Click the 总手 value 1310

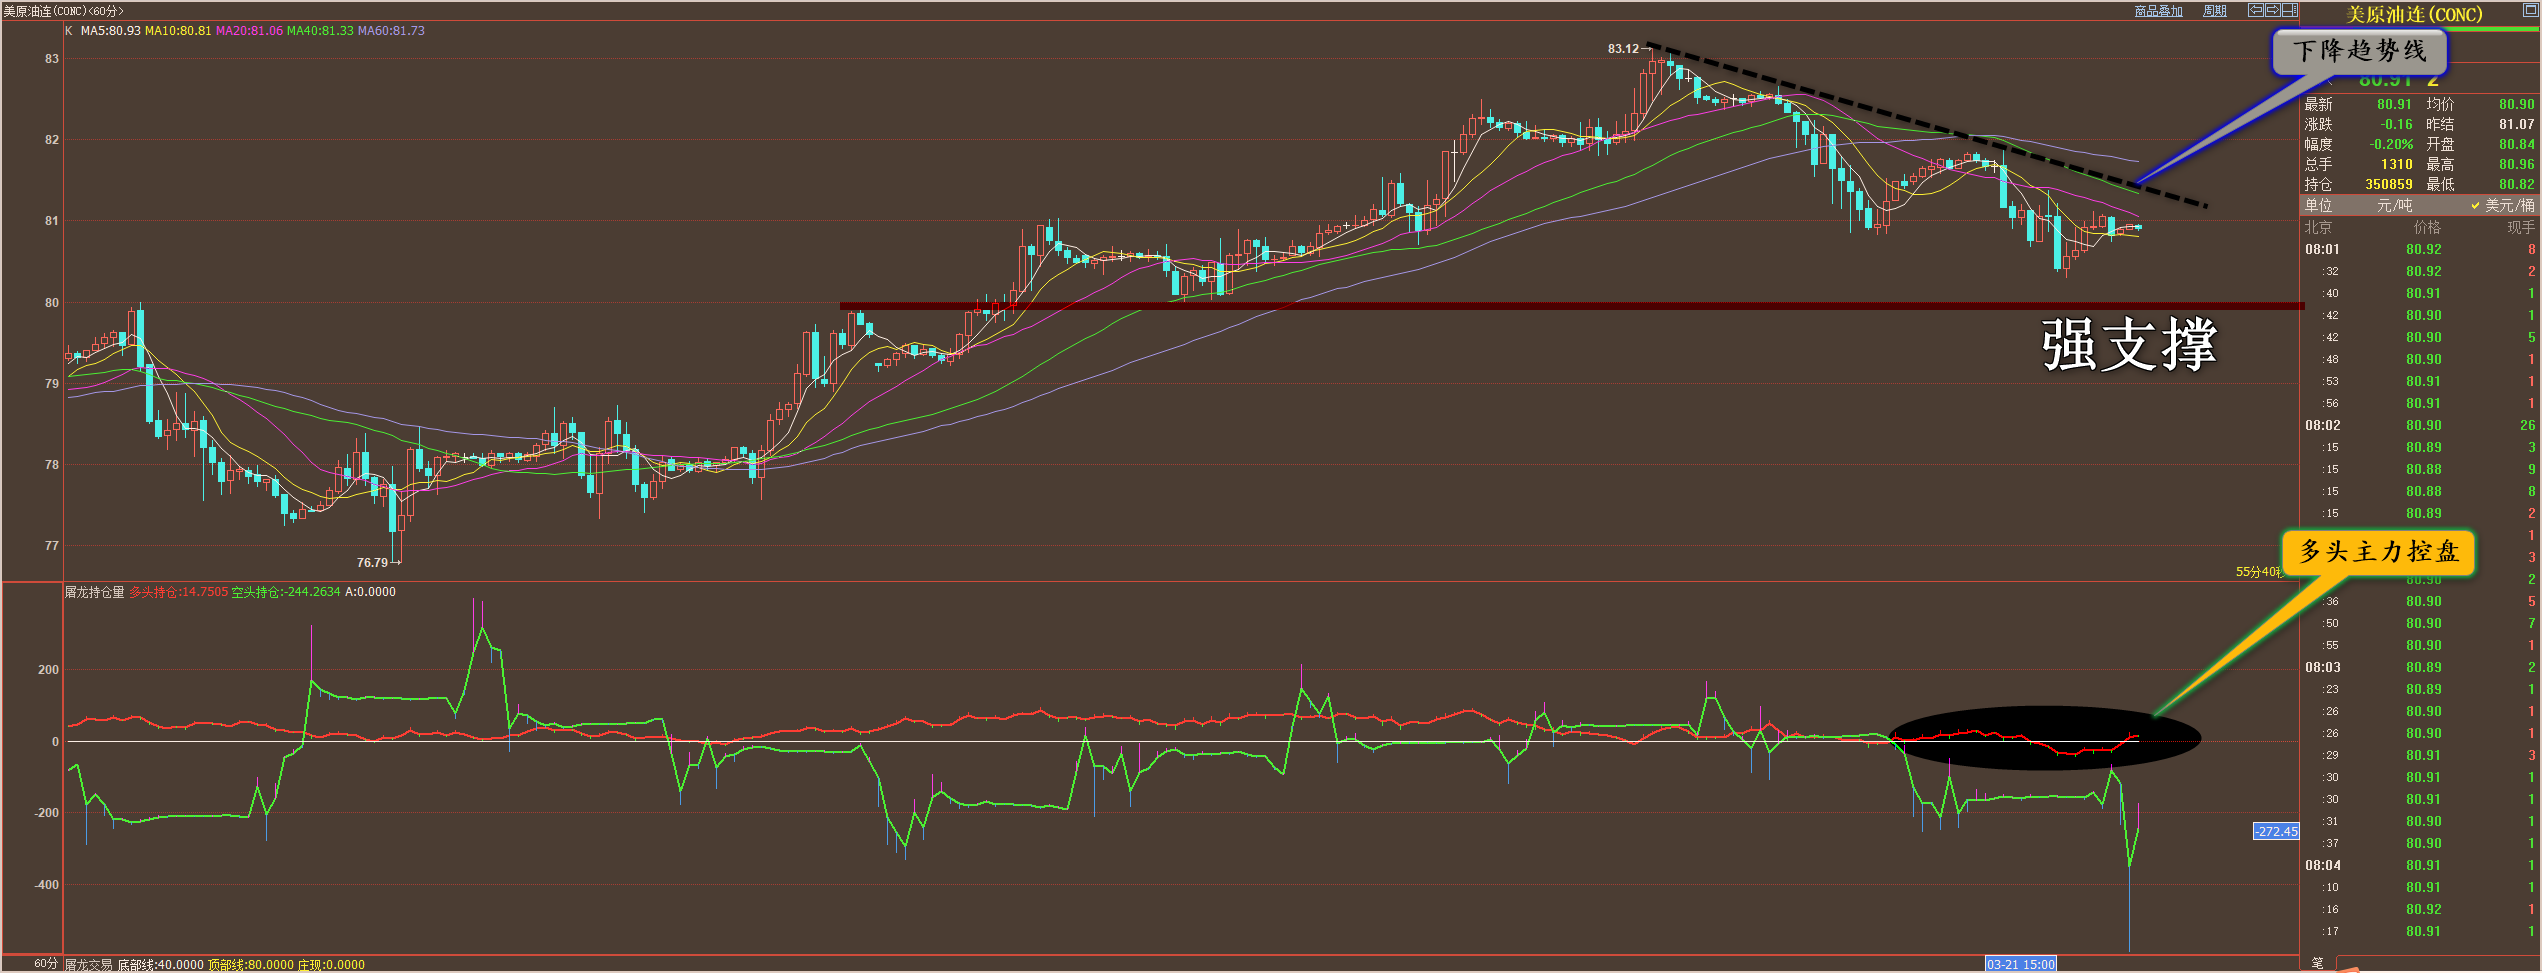pyautogui.click(x=2396, y=164)
